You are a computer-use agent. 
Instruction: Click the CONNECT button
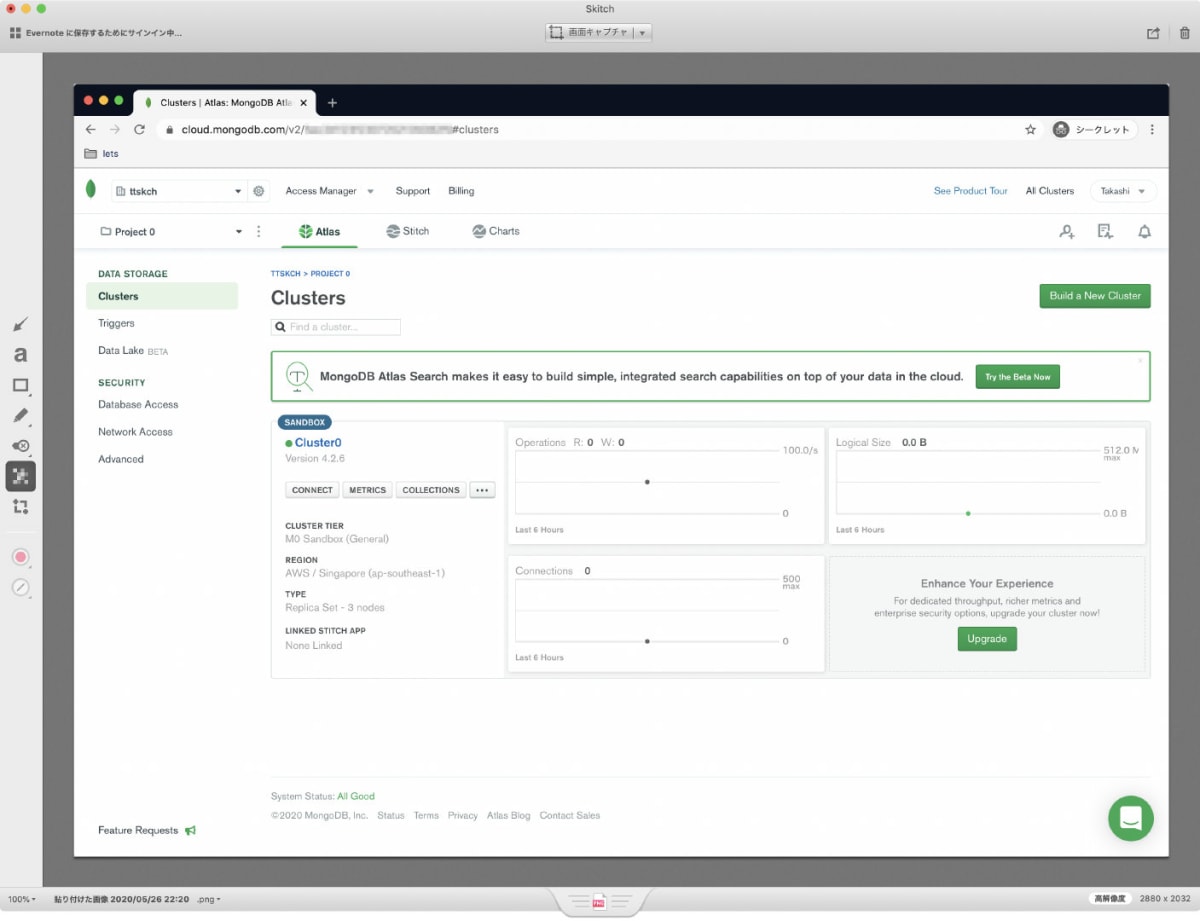[312, 490]
